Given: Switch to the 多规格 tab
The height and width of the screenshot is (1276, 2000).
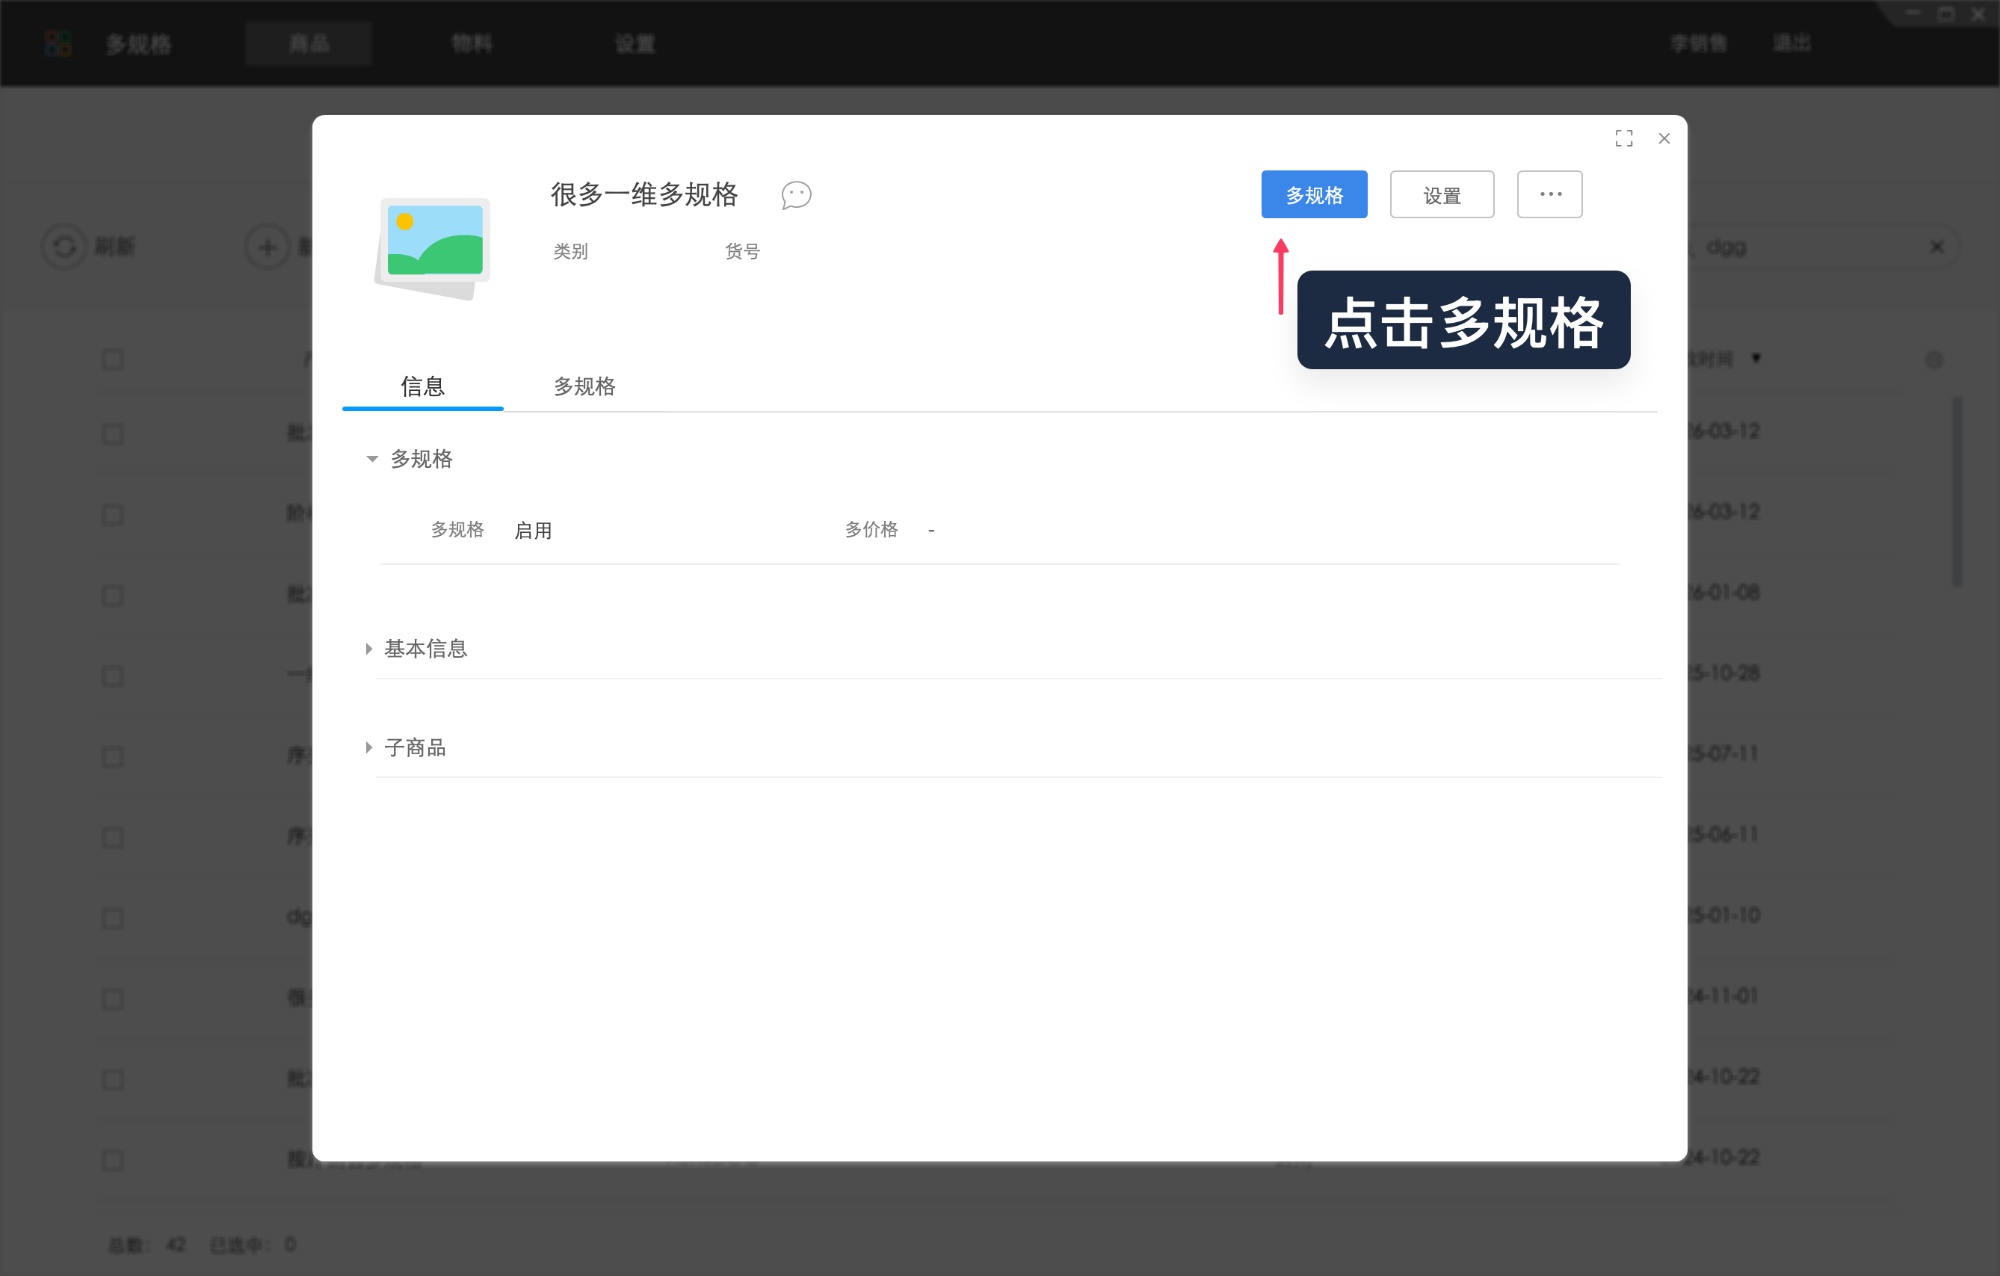Looking at the screenshot, I should 586,387.
